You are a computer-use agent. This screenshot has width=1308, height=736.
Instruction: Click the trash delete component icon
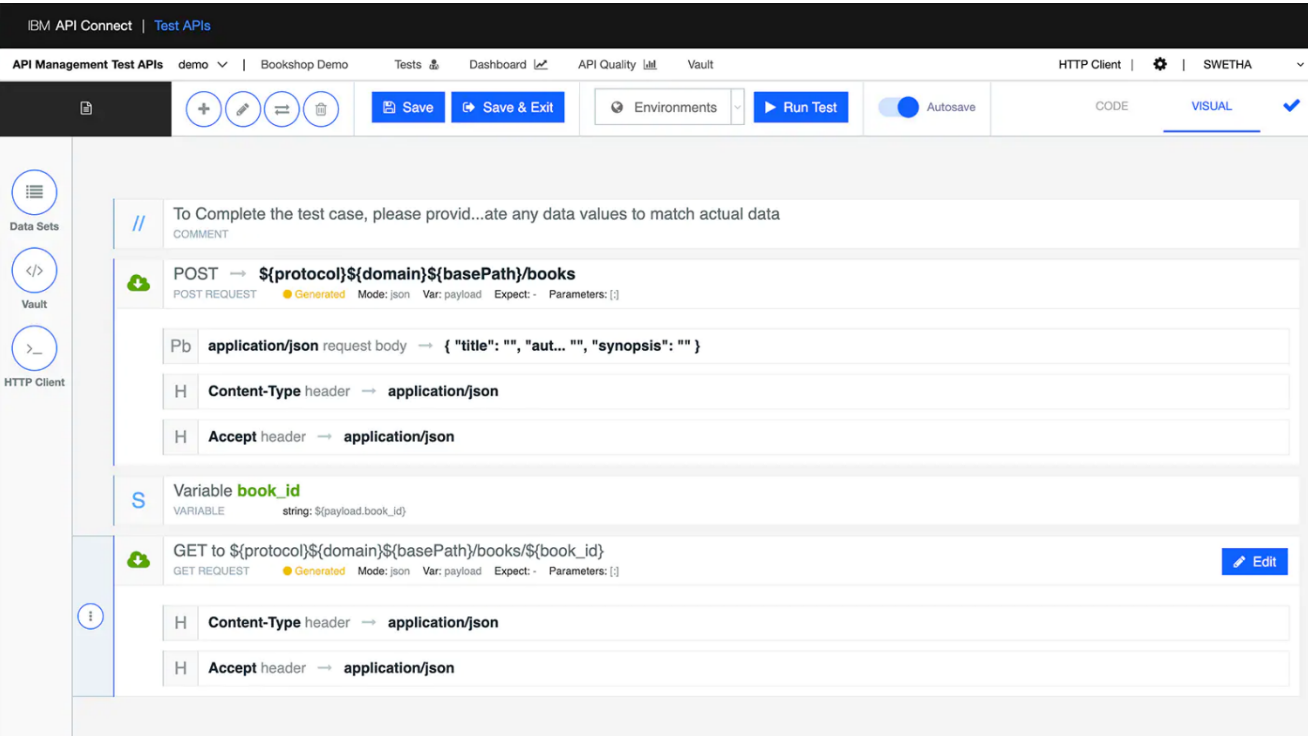coord(321,108)
